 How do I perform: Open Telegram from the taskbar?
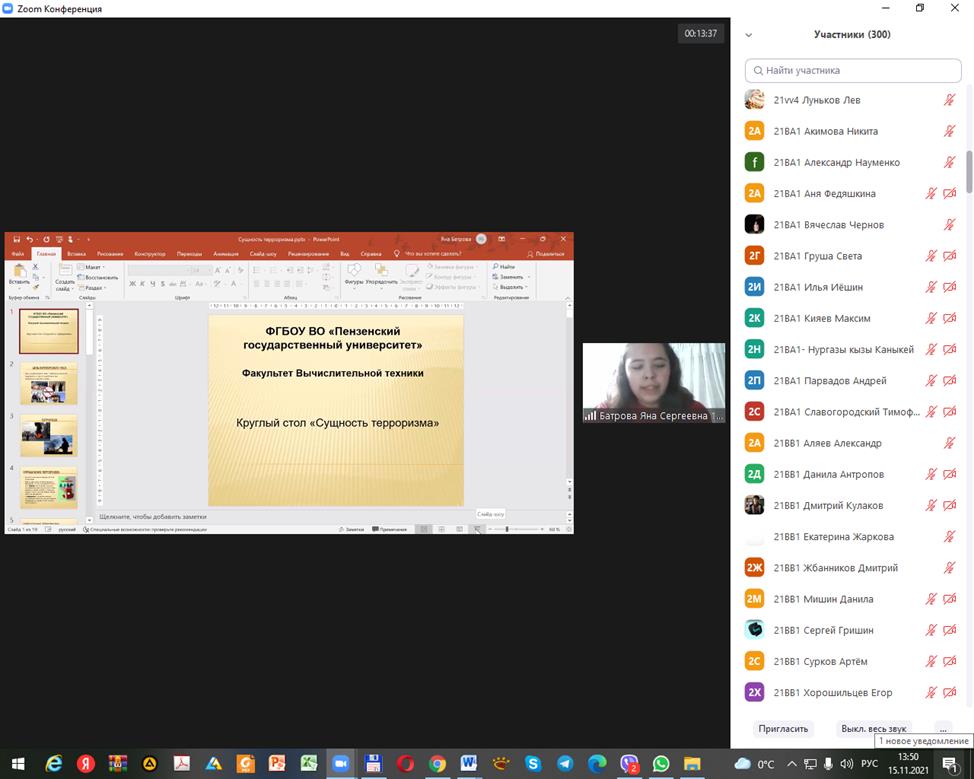pyautogui.click(x=564, y=763)
